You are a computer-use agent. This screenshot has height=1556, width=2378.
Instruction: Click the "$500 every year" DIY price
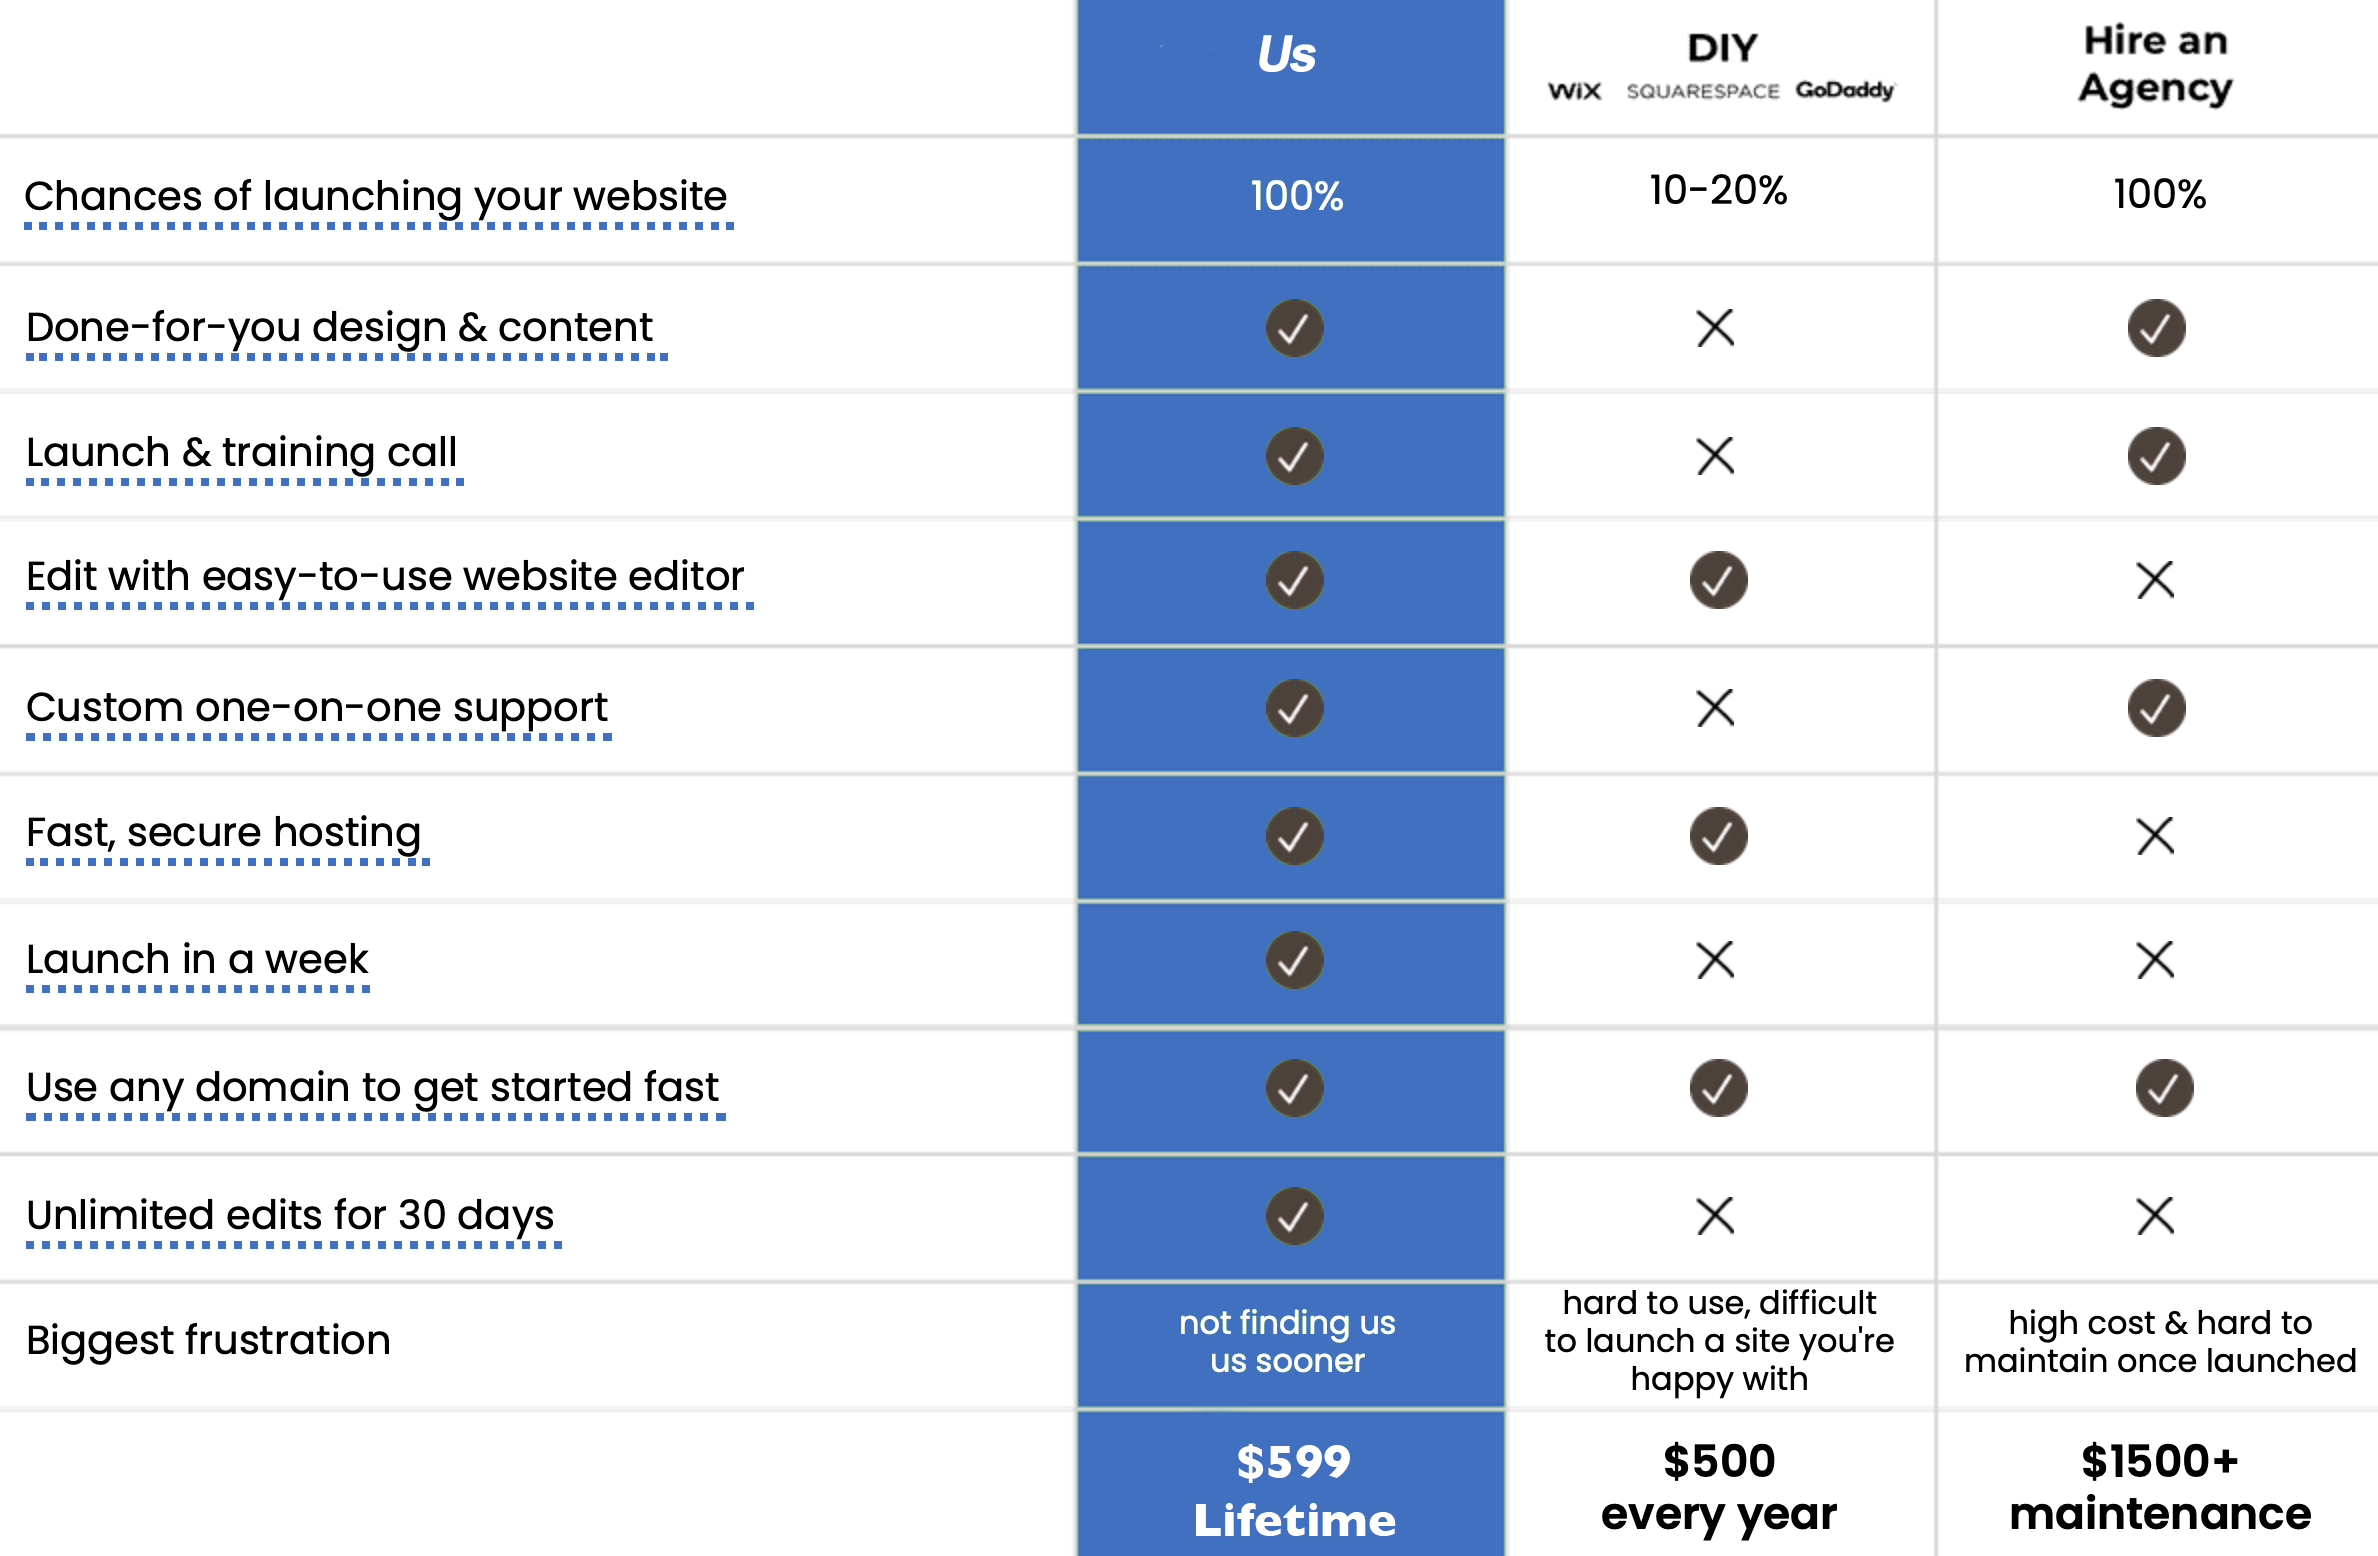[x=1718, y=1487]
